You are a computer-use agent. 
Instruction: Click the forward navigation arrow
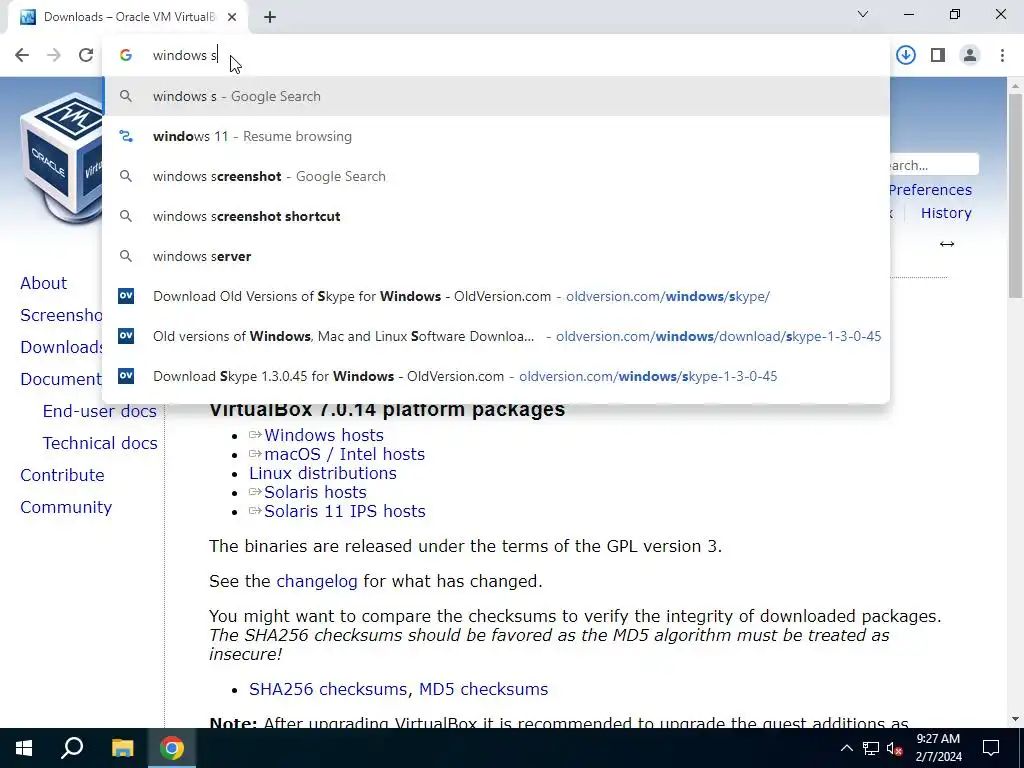click(54, 55)
